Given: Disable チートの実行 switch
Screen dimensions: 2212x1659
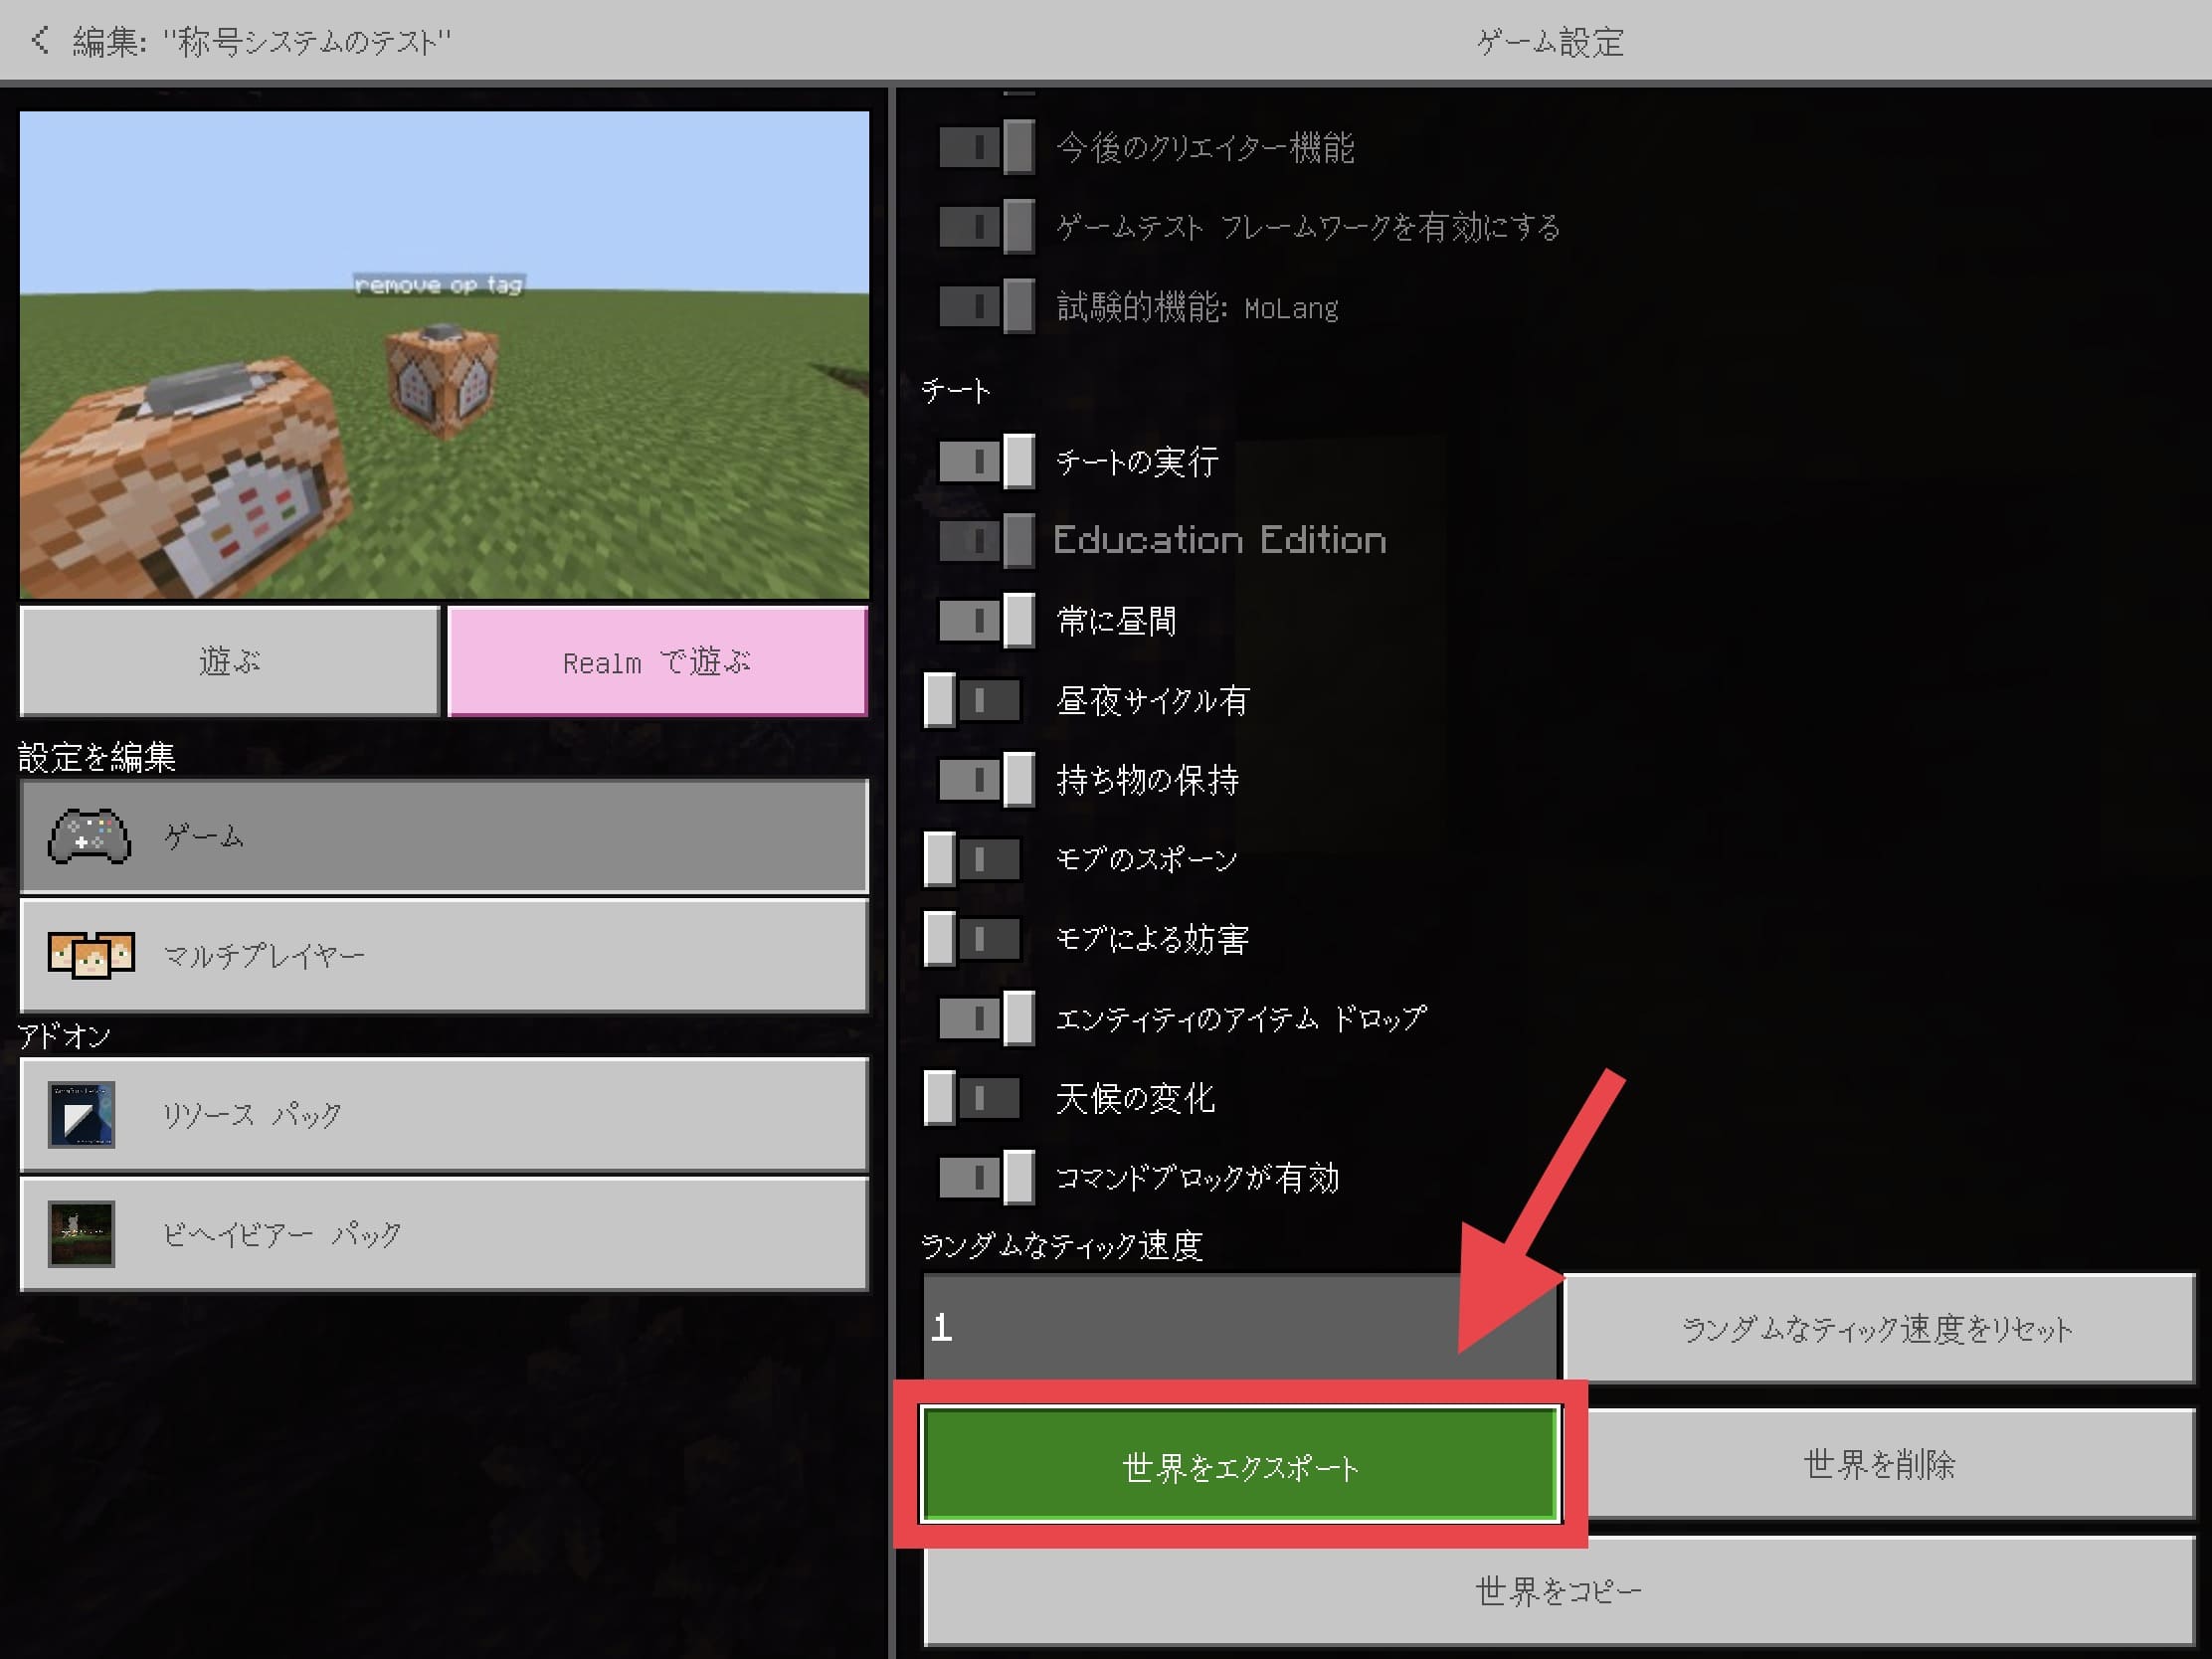Looking at the screenshot, I should click(986, 461).
